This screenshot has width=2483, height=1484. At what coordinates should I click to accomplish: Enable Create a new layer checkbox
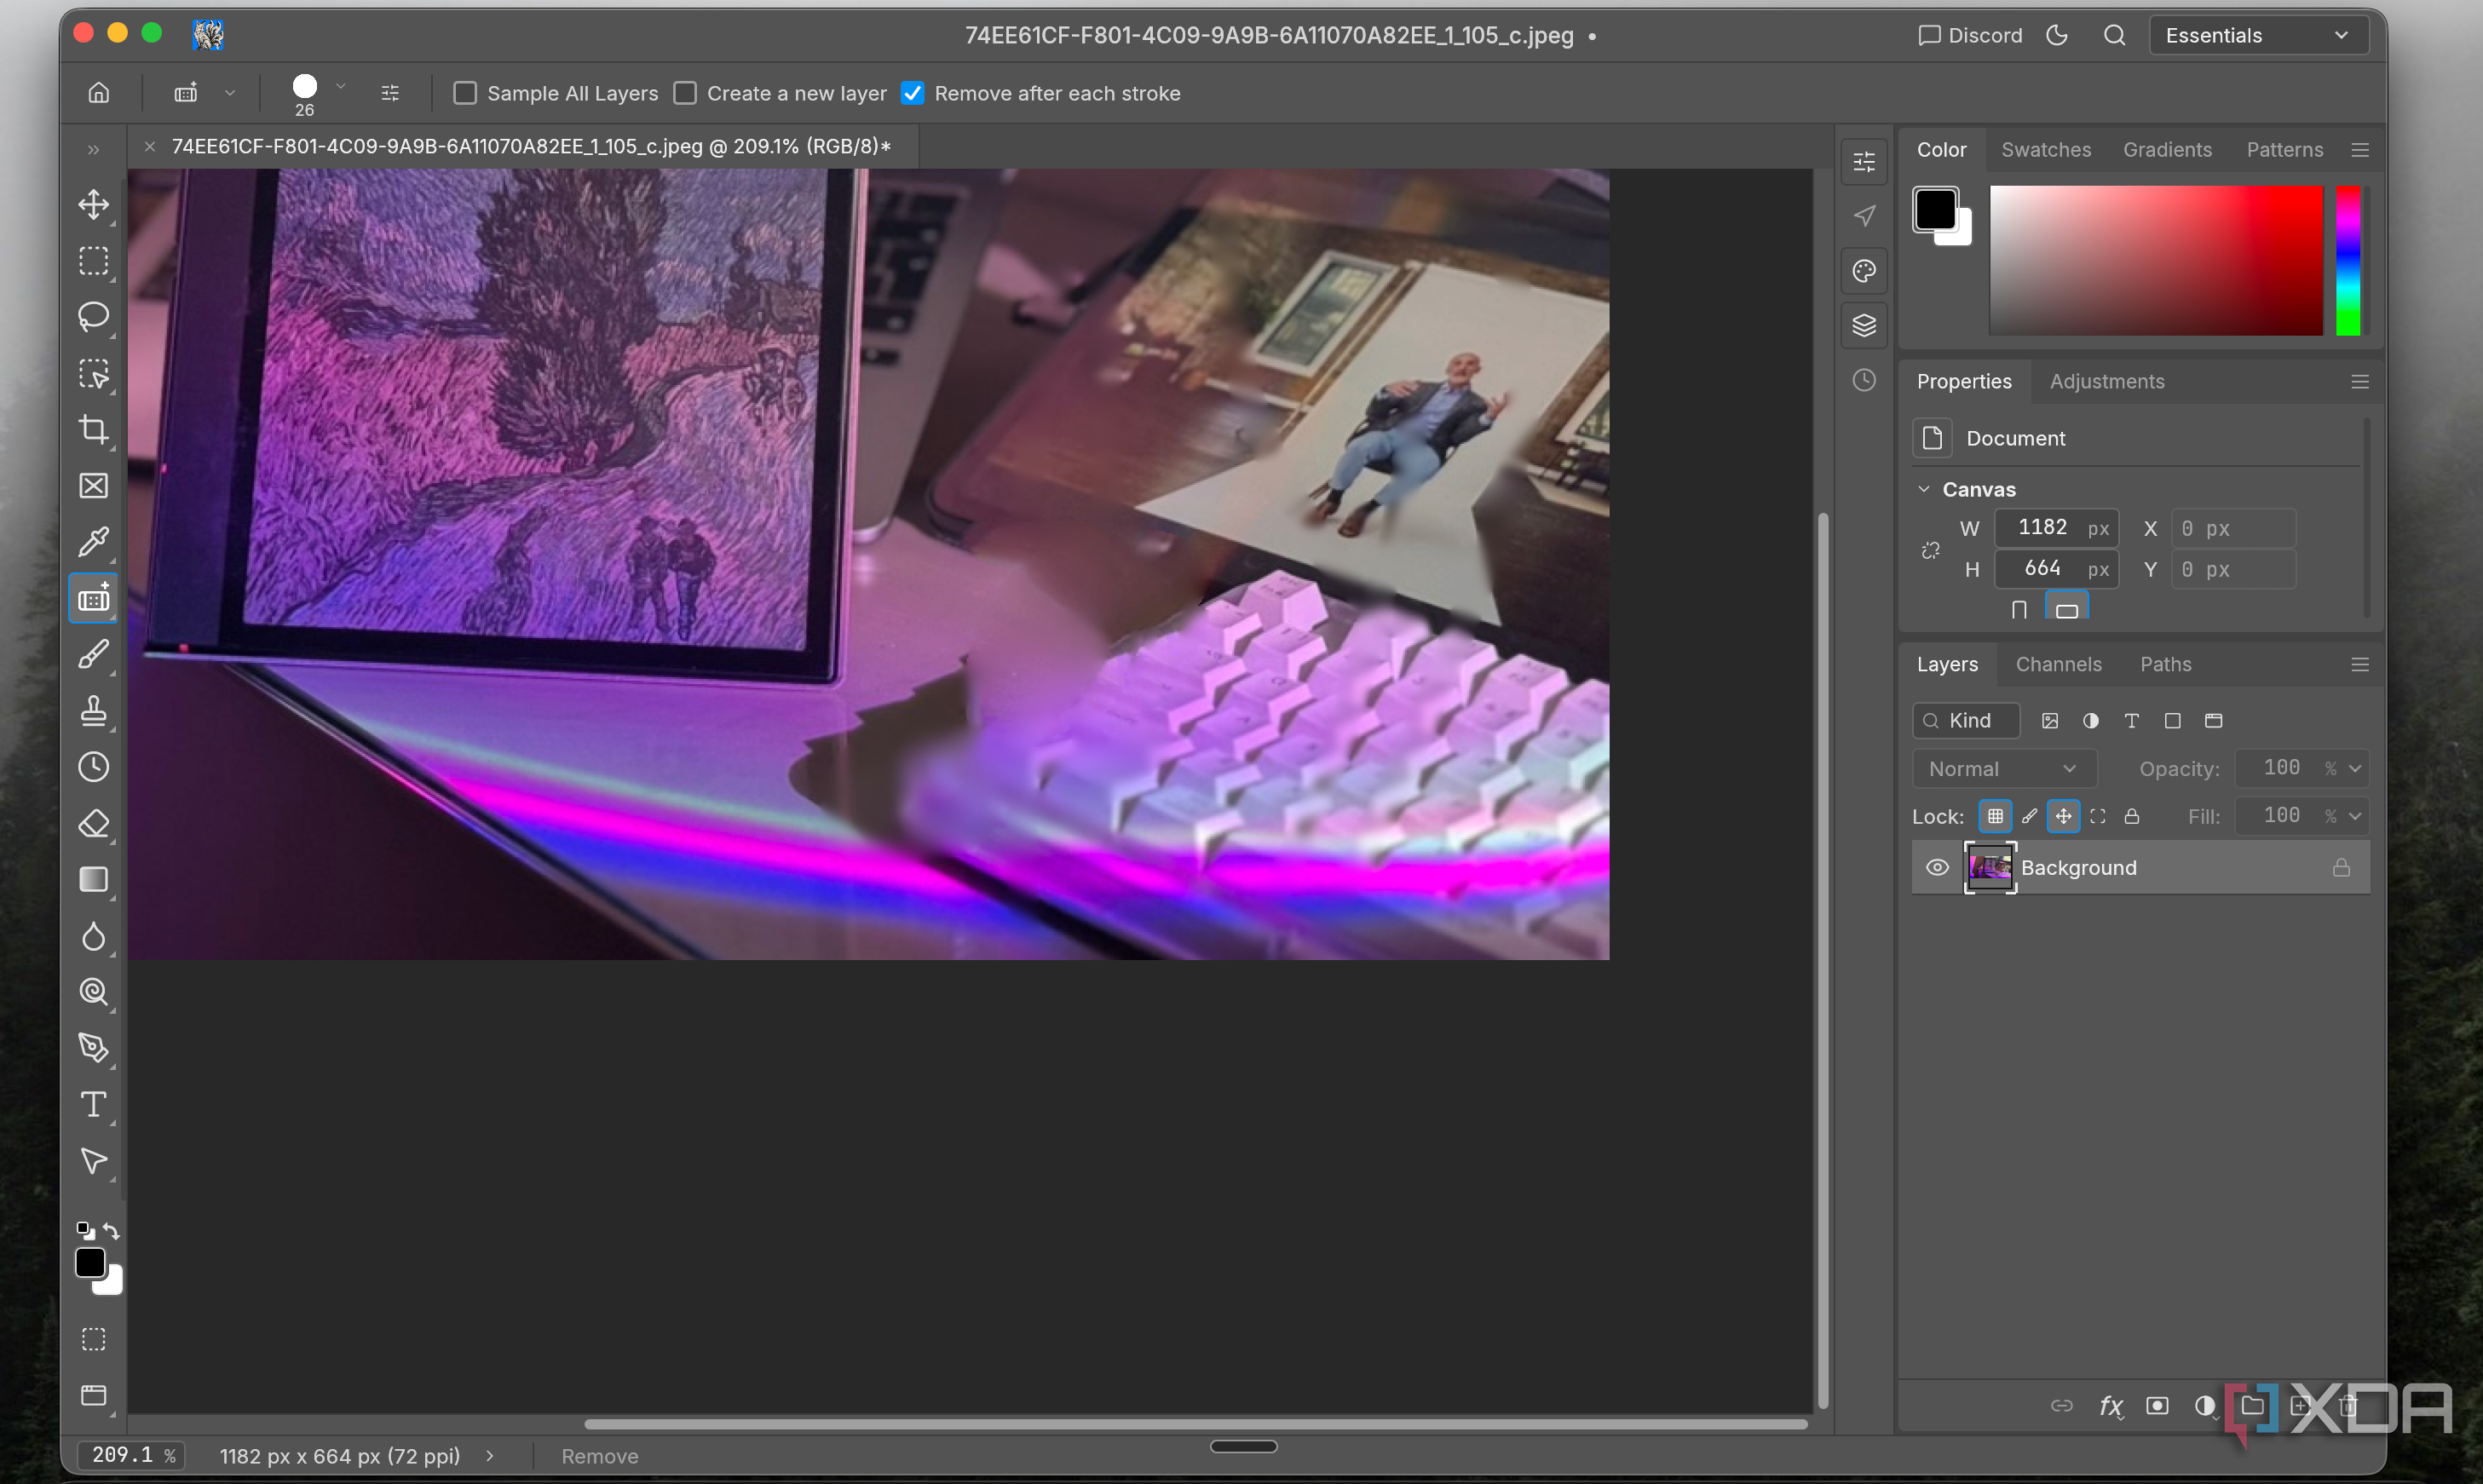click(x=685, y=93)
